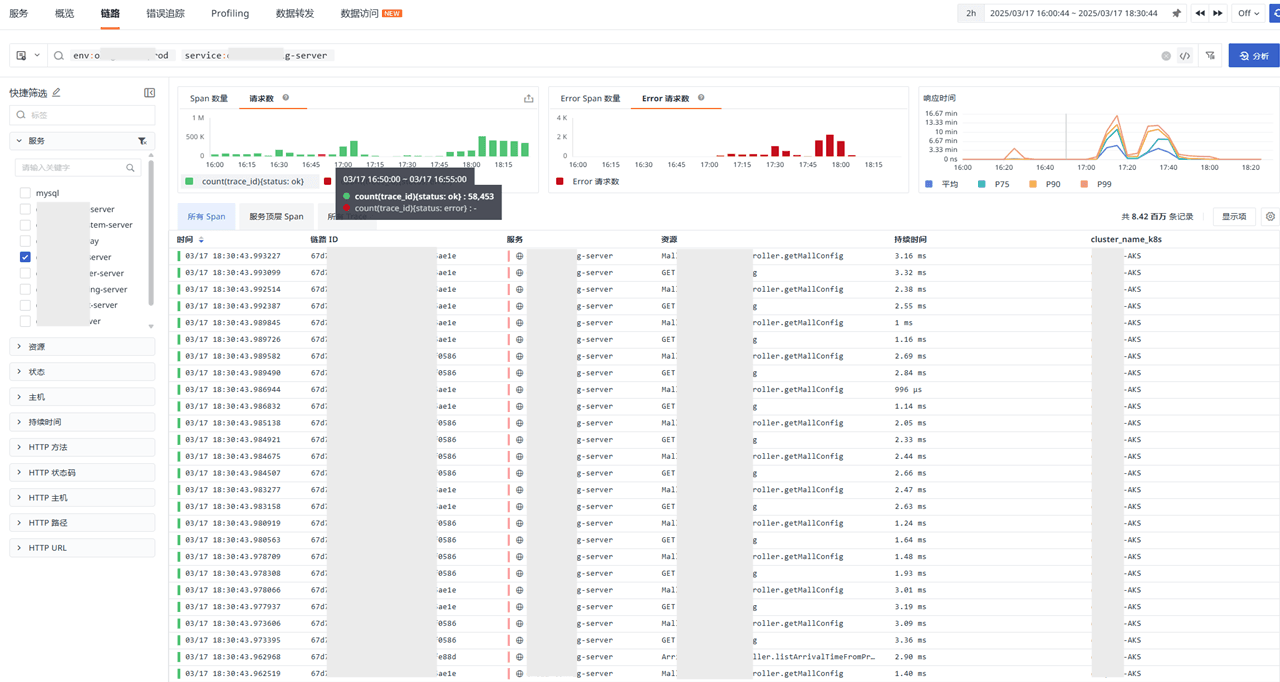
Task: Expand the 持续时间 filter section
Action: pos(82,422)
